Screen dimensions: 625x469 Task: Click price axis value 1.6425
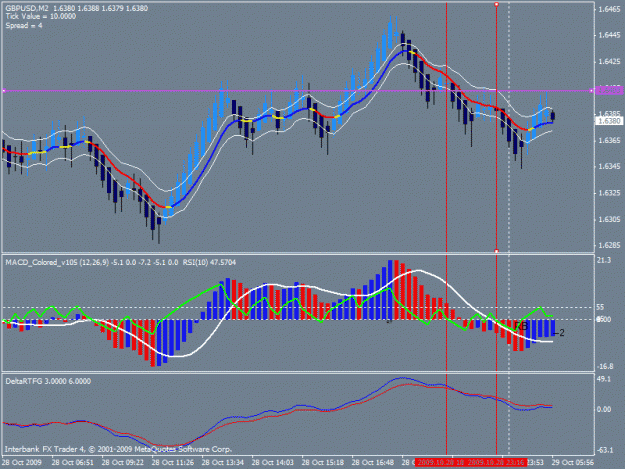(609, 62)
